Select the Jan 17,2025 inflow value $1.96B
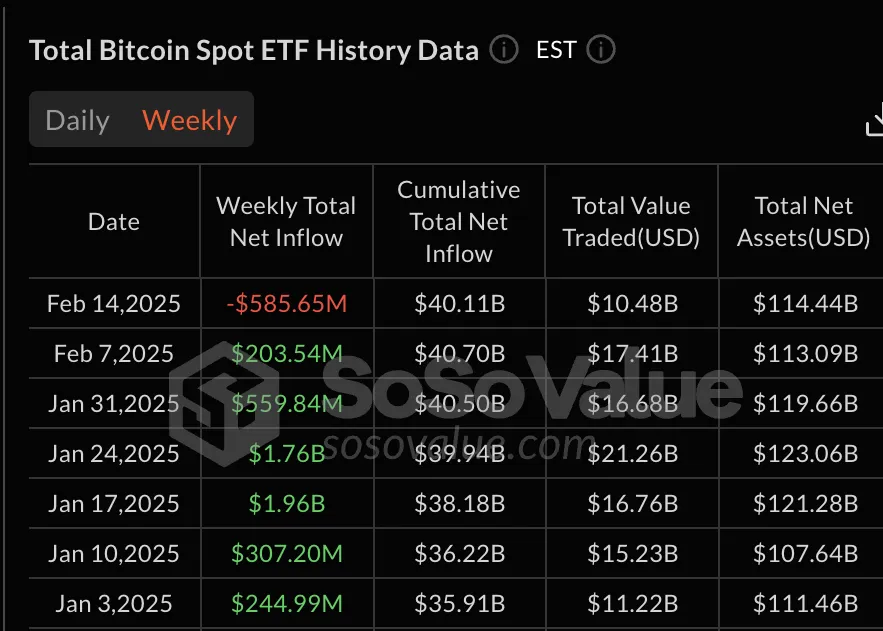883x631 pixels. point(286,503)
